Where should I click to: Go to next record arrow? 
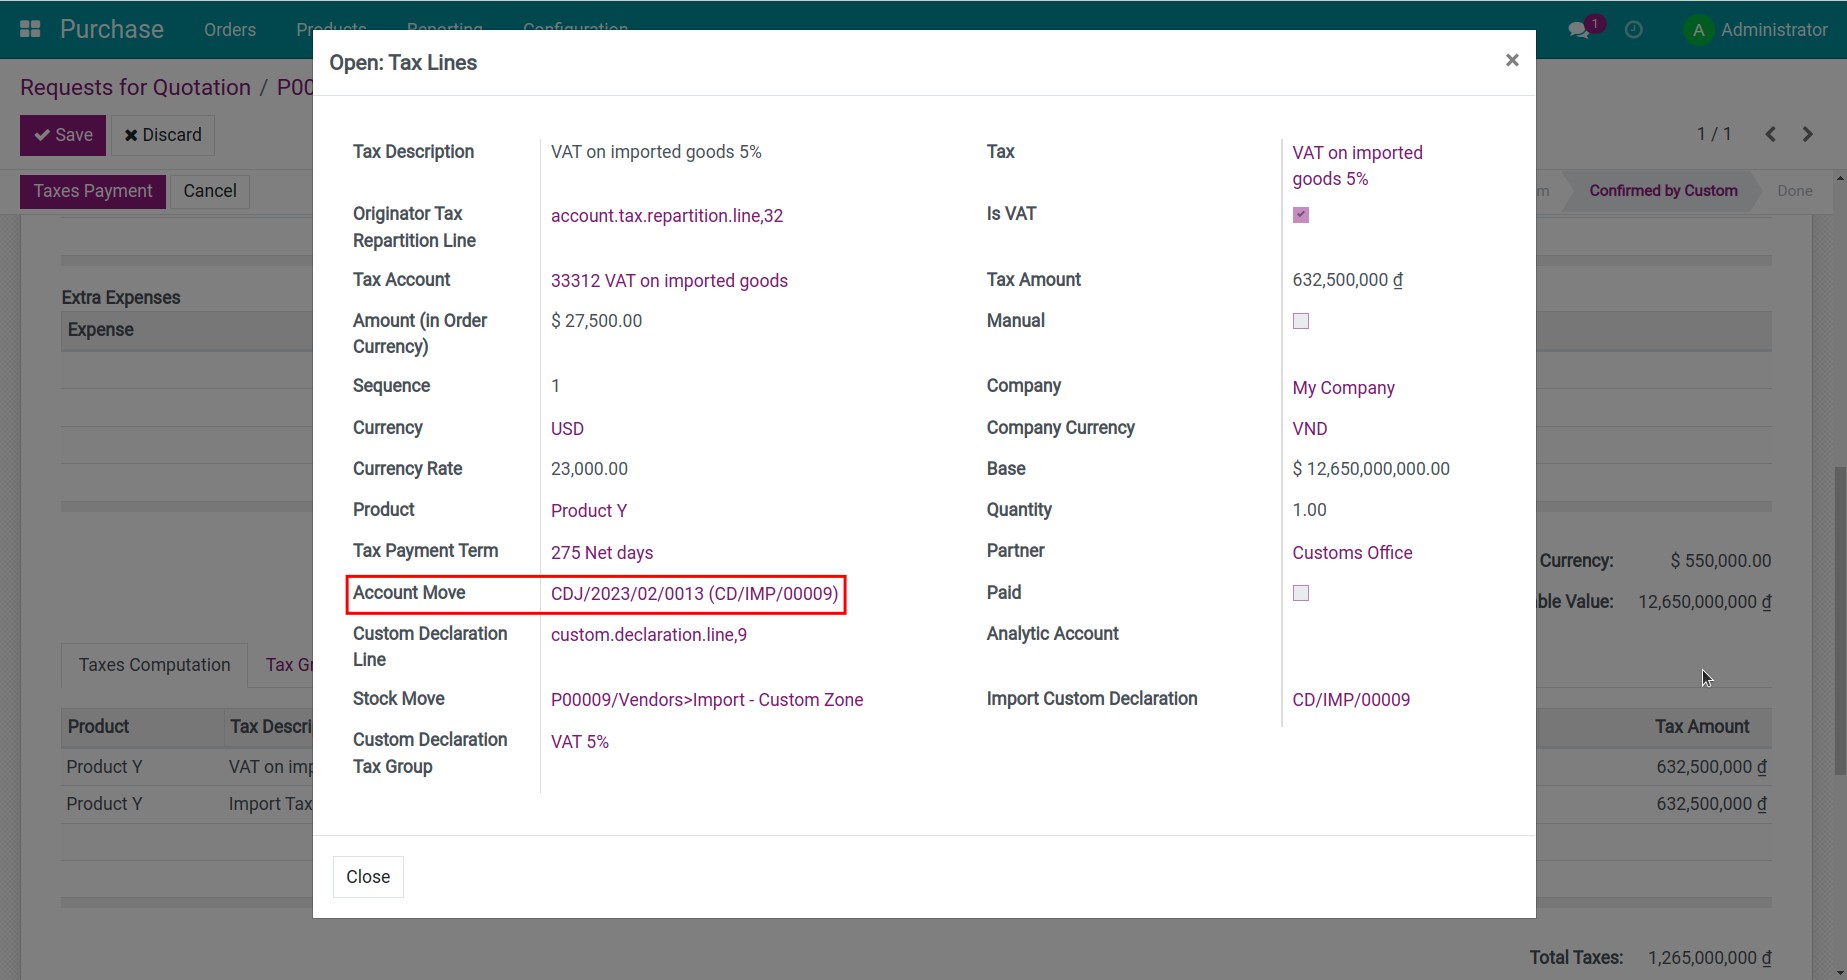point(1807,134)
